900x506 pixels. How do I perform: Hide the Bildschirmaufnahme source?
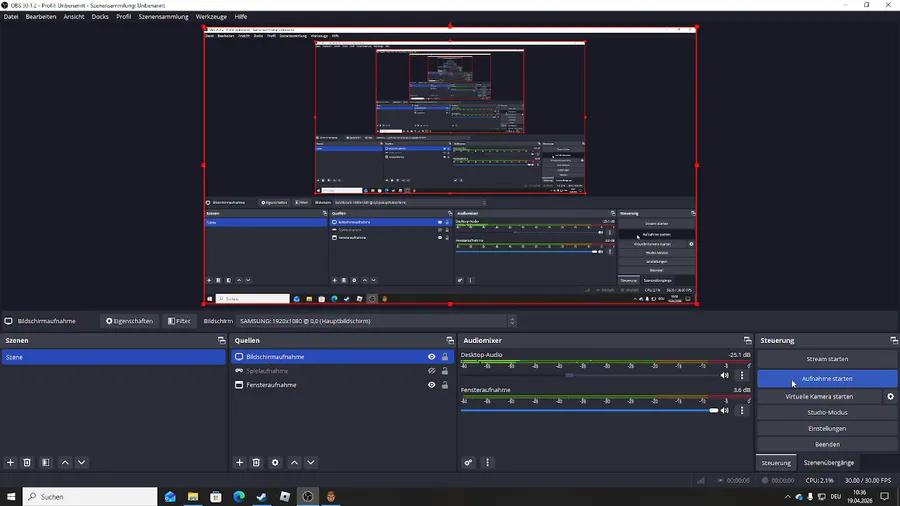point(432,357)
